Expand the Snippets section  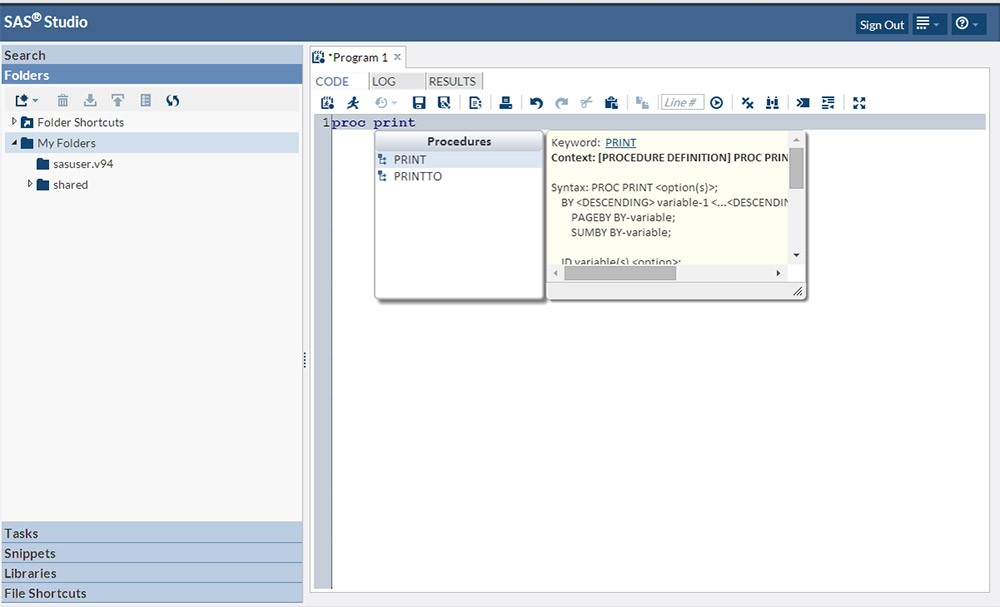152,553
